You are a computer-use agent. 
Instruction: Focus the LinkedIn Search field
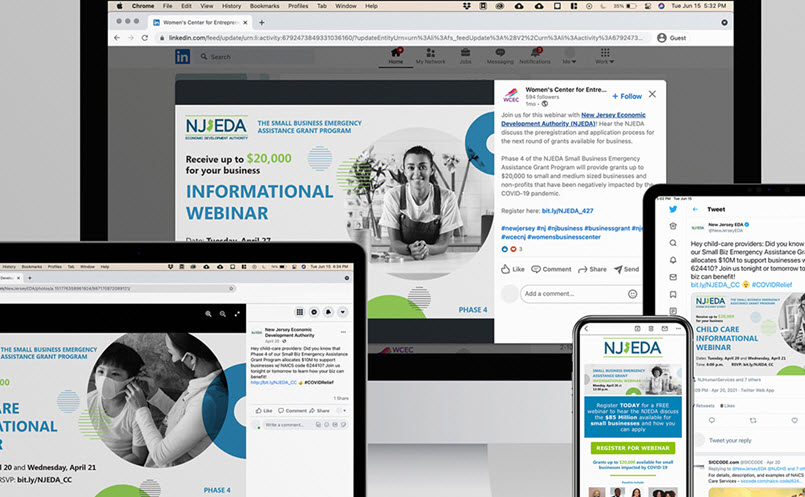pos(257,56)
